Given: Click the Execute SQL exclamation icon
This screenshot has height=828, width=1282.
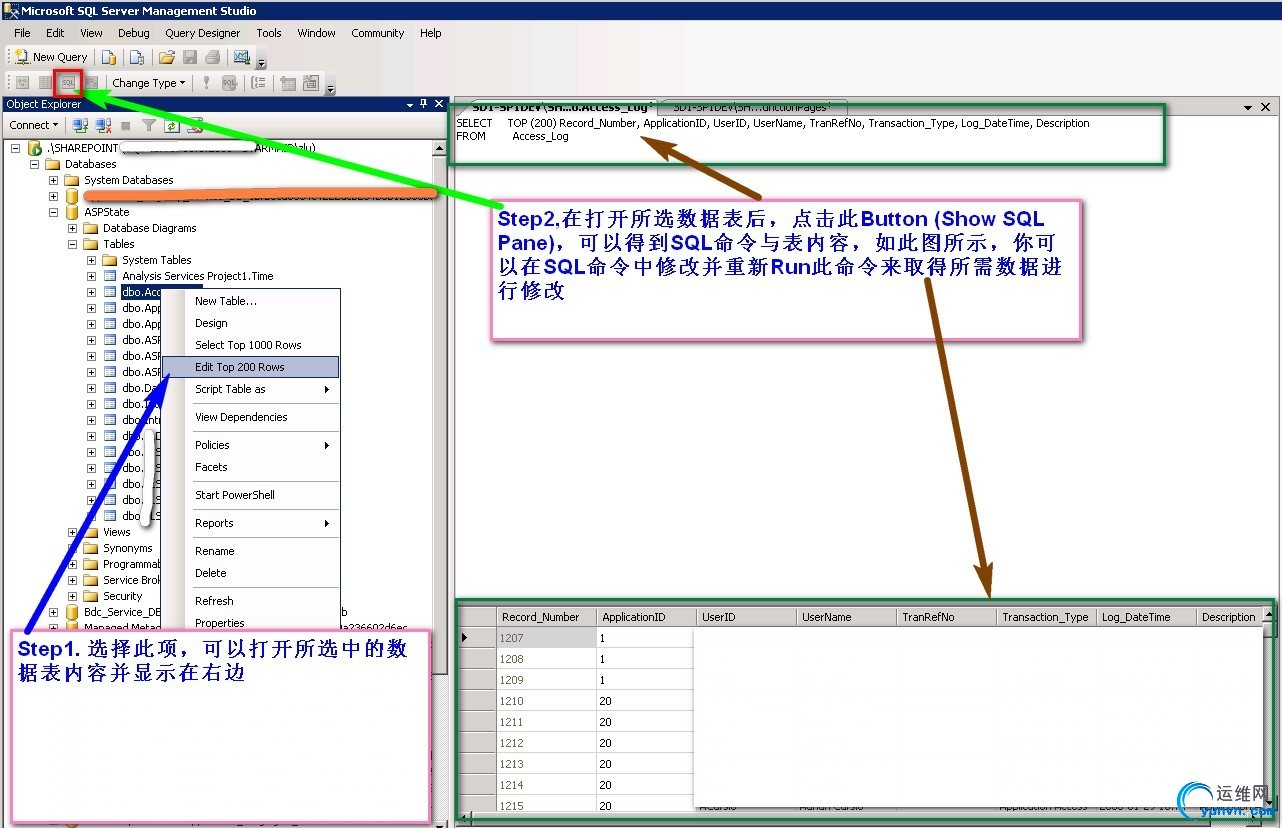Looking at the screenshot, I should [x=207, y=83].
